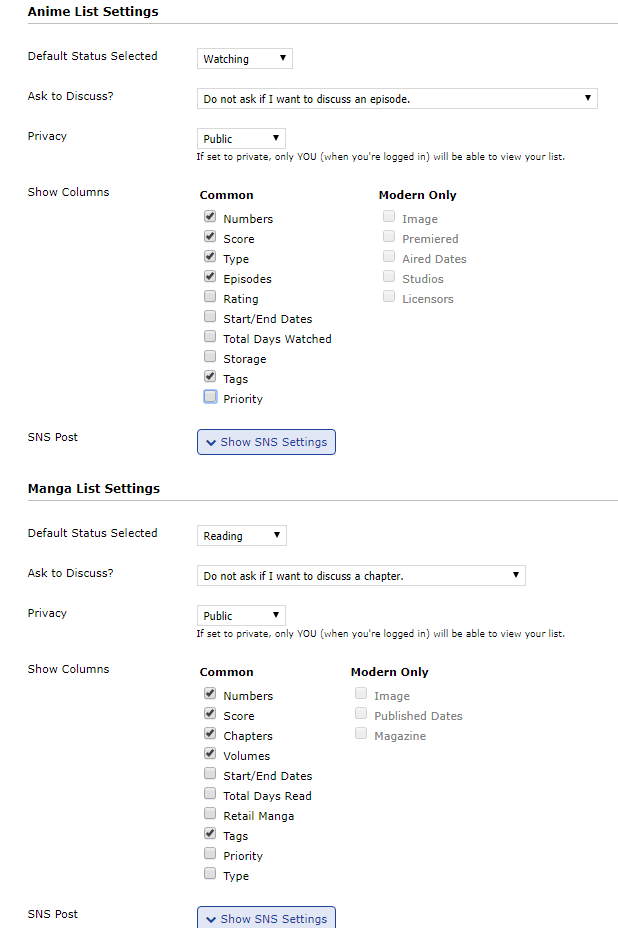
Task: Expand the anime Ask to Discuss dropdown
Action: tap(397, 99)
